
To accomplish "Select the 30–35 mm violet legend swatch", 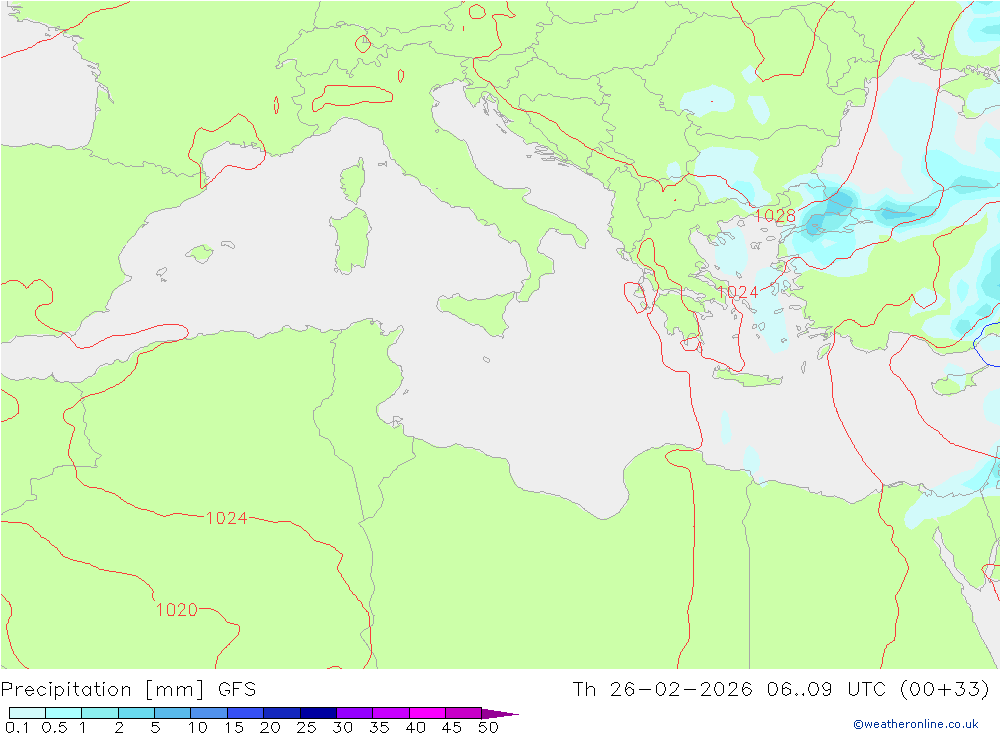I will point(355,713).
